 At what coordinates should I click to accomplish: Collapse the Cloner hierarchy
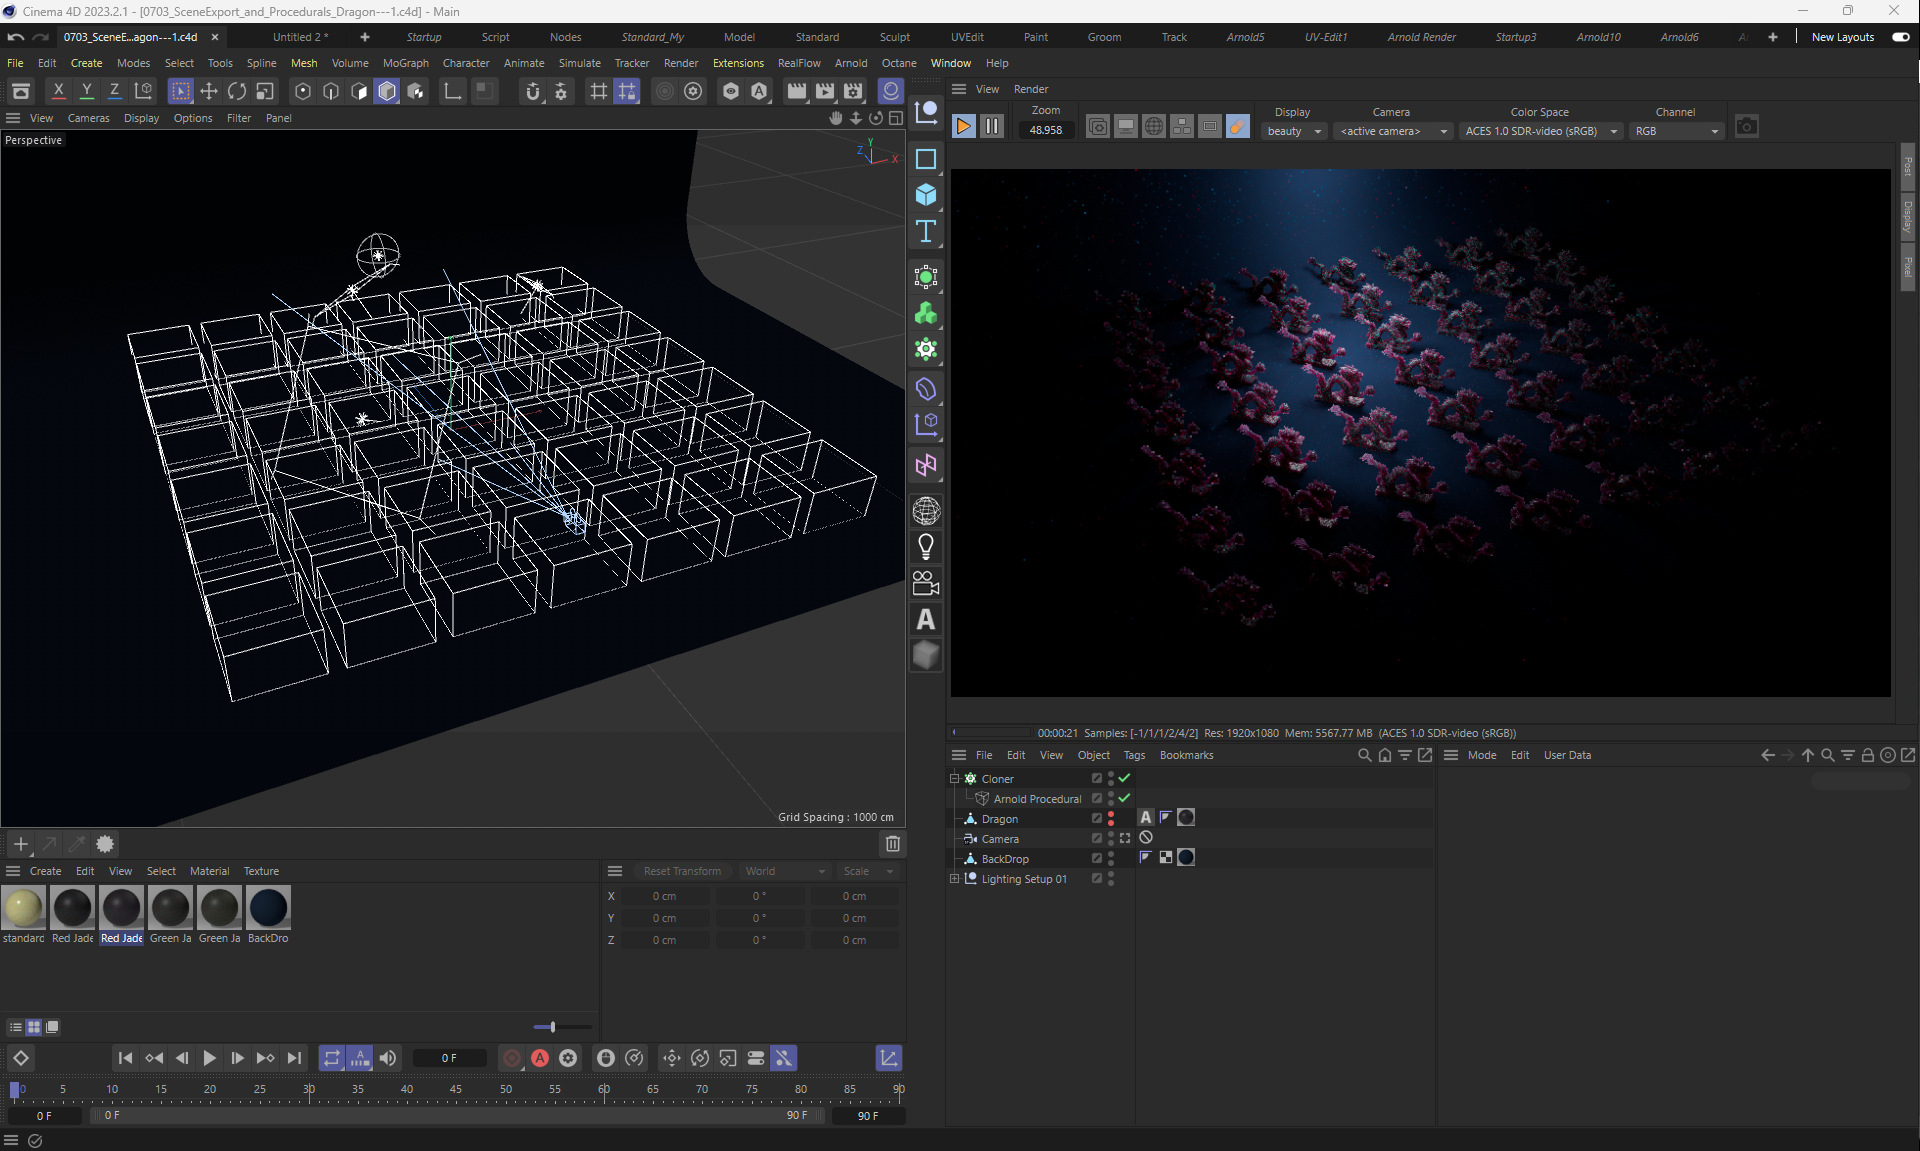pyautogui.click(x=954, y=778)
